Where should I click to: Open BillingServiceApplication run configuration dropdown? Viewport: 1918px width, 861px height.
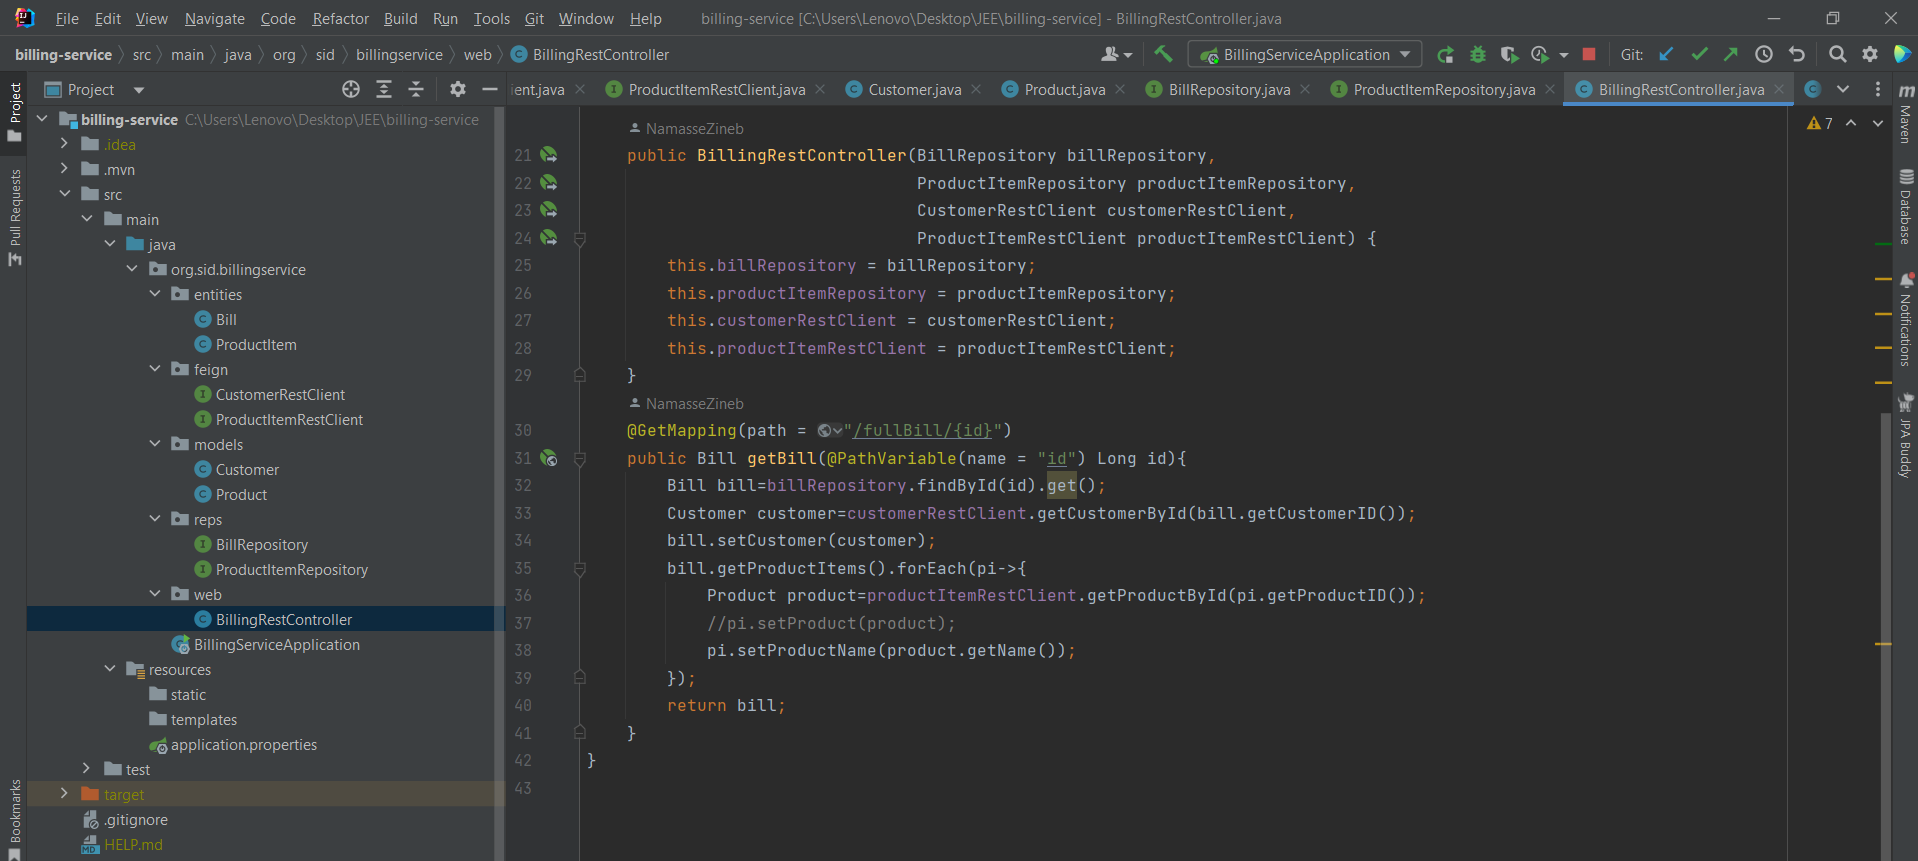tap(1305, 55)
